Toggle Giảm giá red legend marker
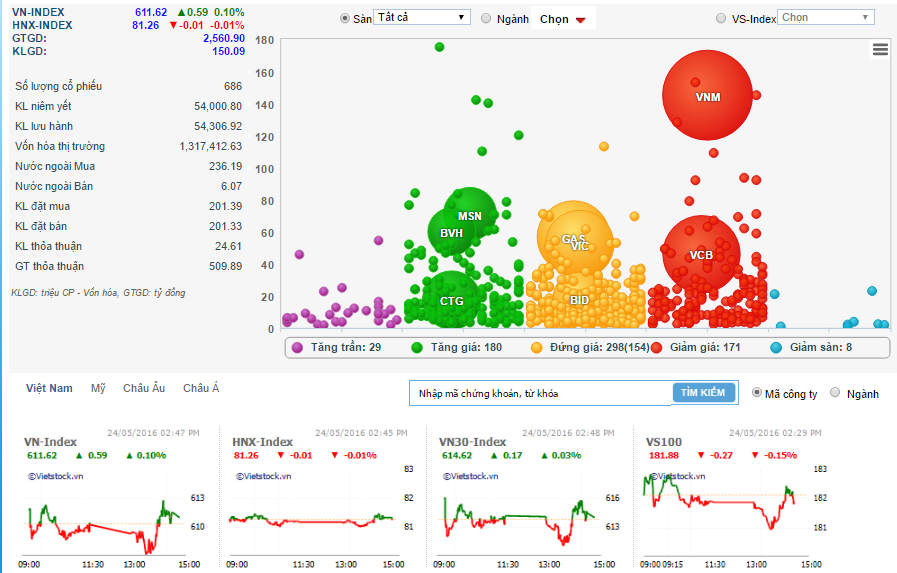The image size is (897, 573). coord(656,348)
